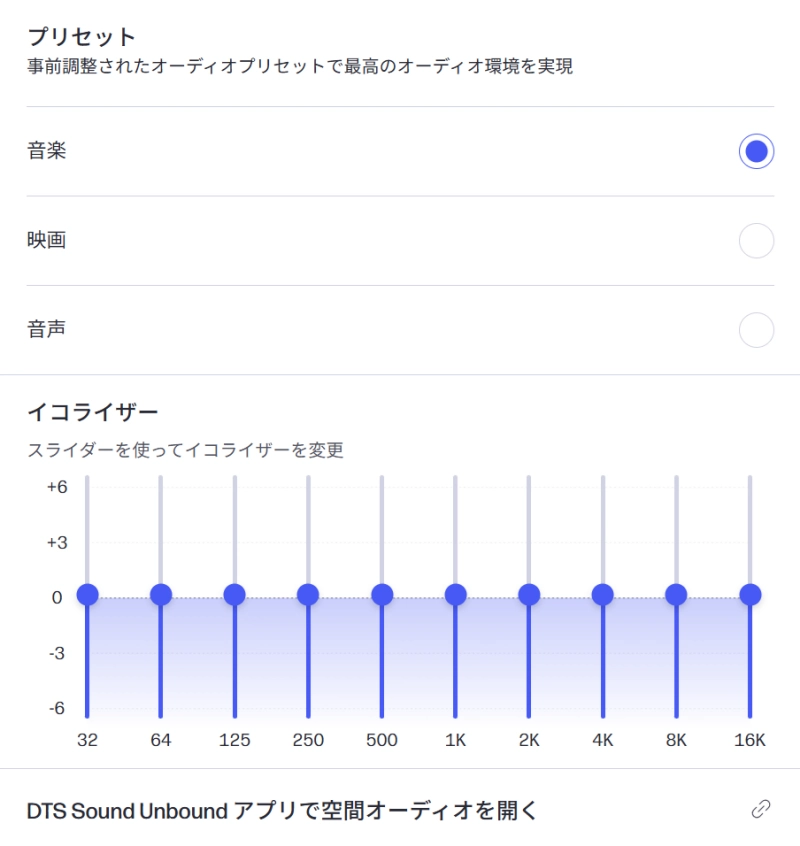Open the DTS Sound Unbound link icon
This screenshot has width=800, height=846.
761,809
